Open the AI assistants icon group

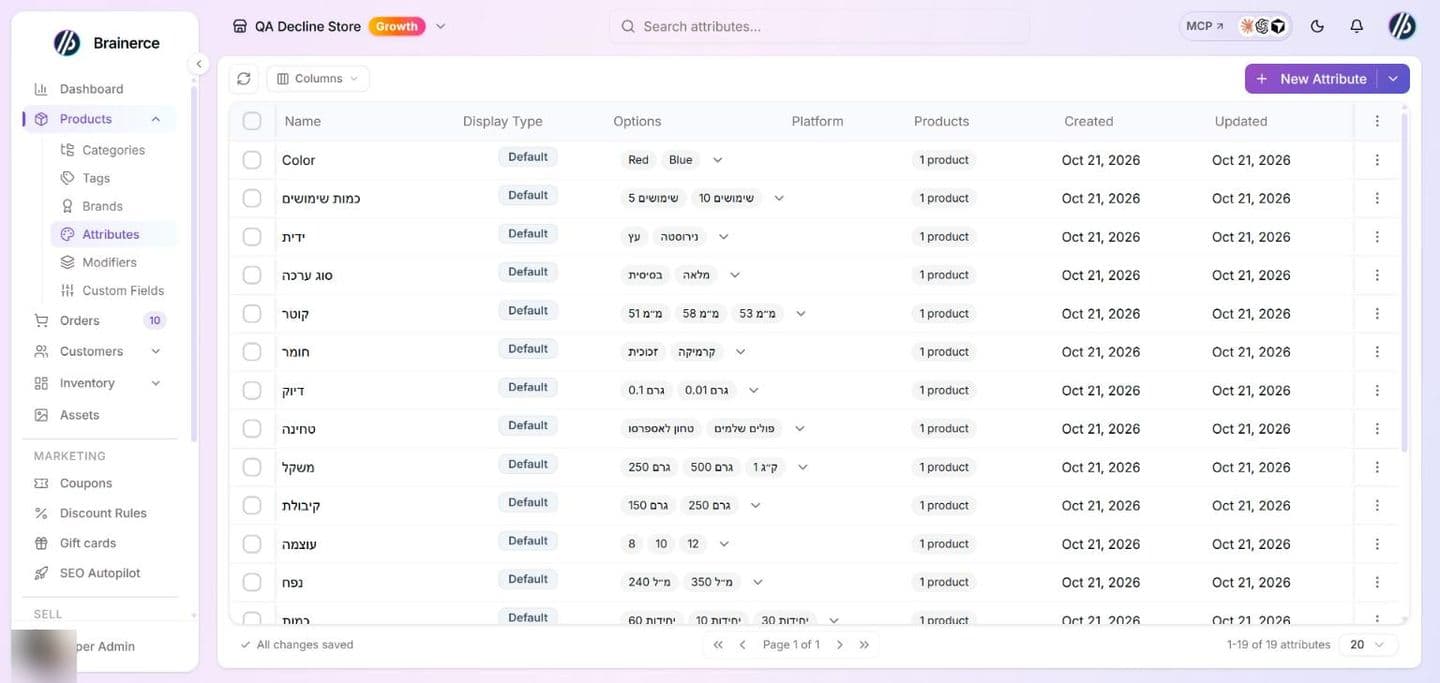coord(1262,27)
